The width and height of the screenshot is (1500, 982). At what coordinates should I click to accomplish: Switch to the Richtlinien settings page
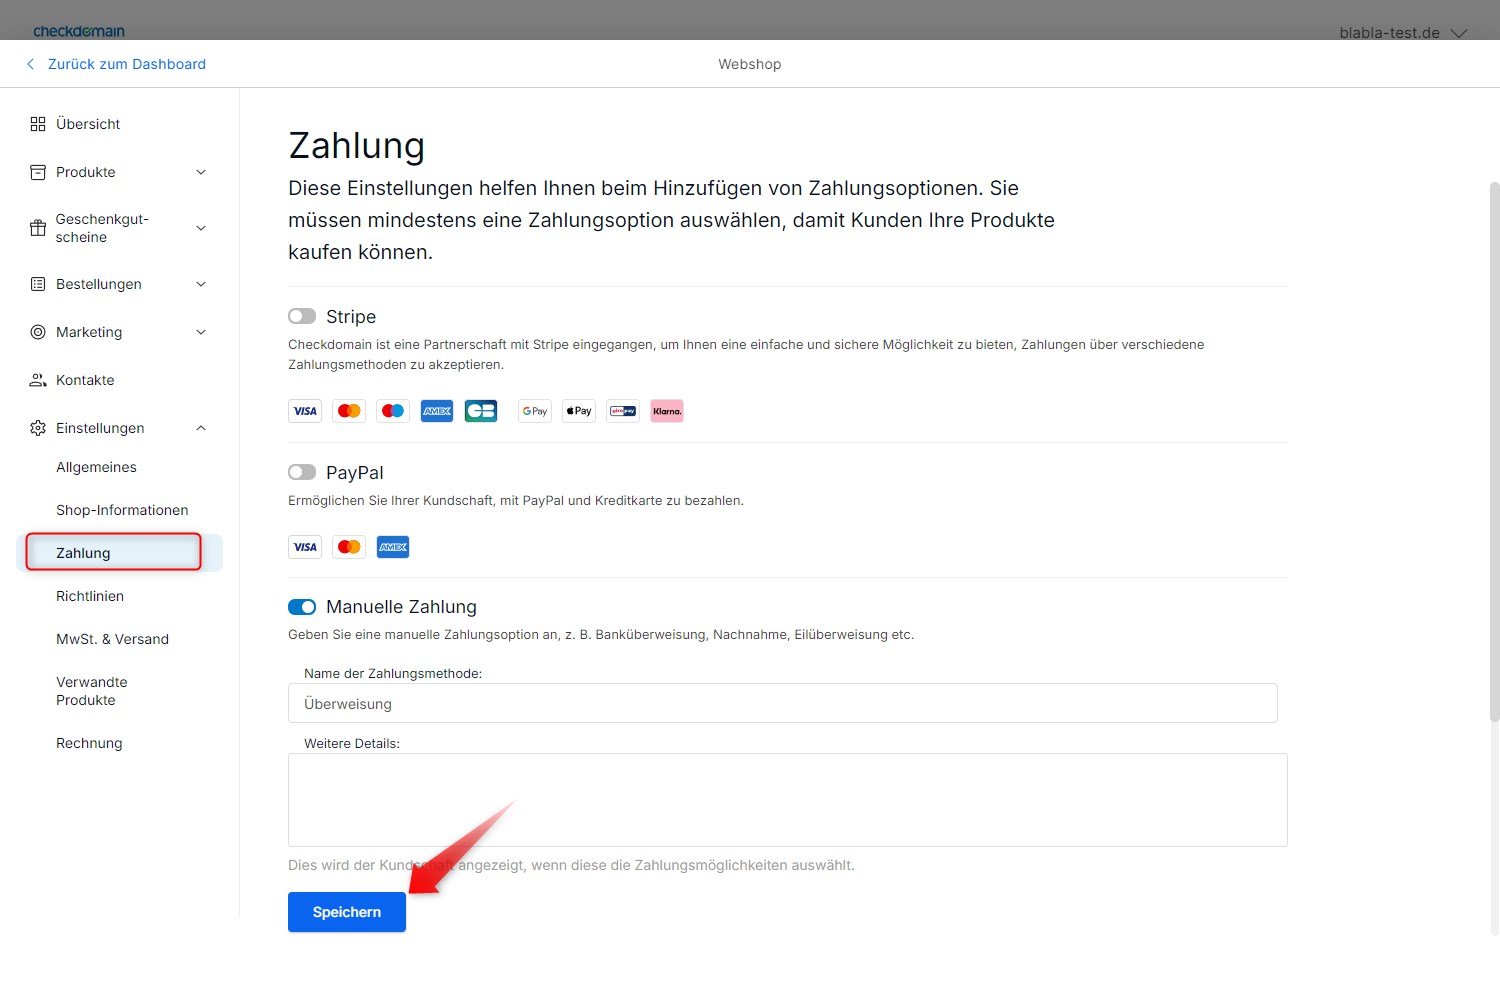tap(90, 596)
